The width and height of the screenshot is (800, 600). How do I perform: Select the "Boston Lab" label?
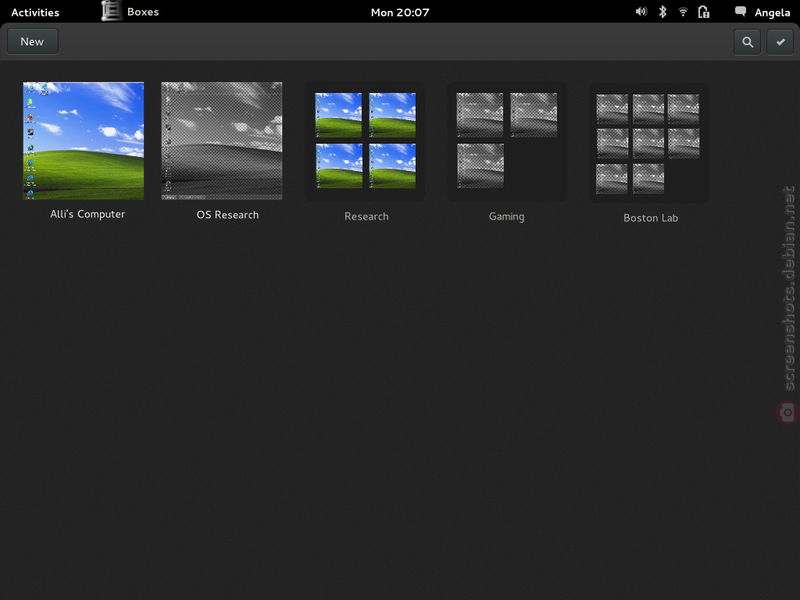coord(651,218)
